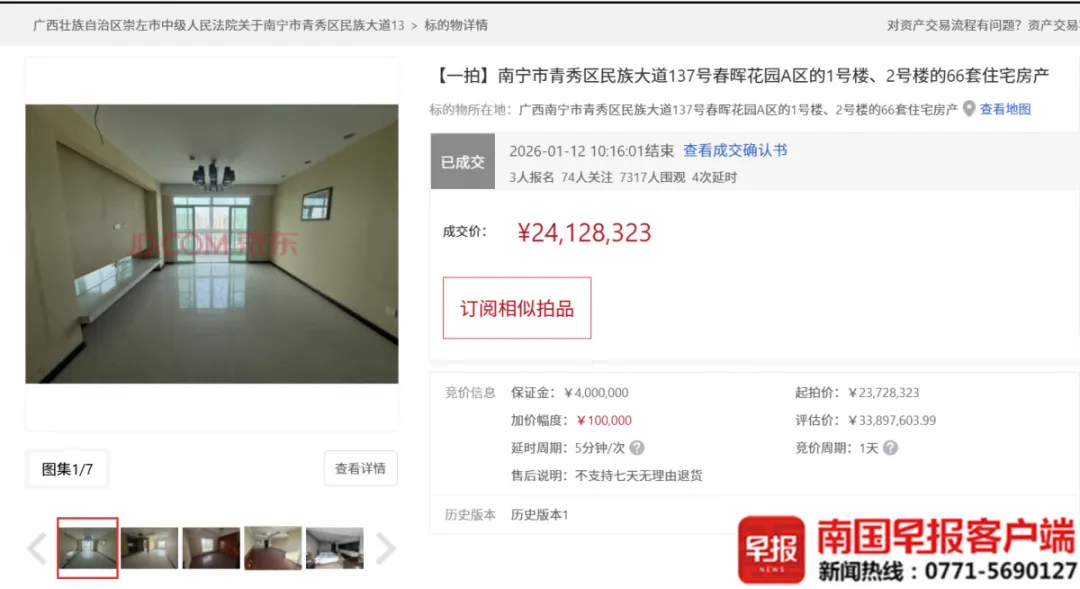Open 历史版本1 entry
Image resolution: width=1080 pixels, height=589 pixels.
(x=539, y=515)
